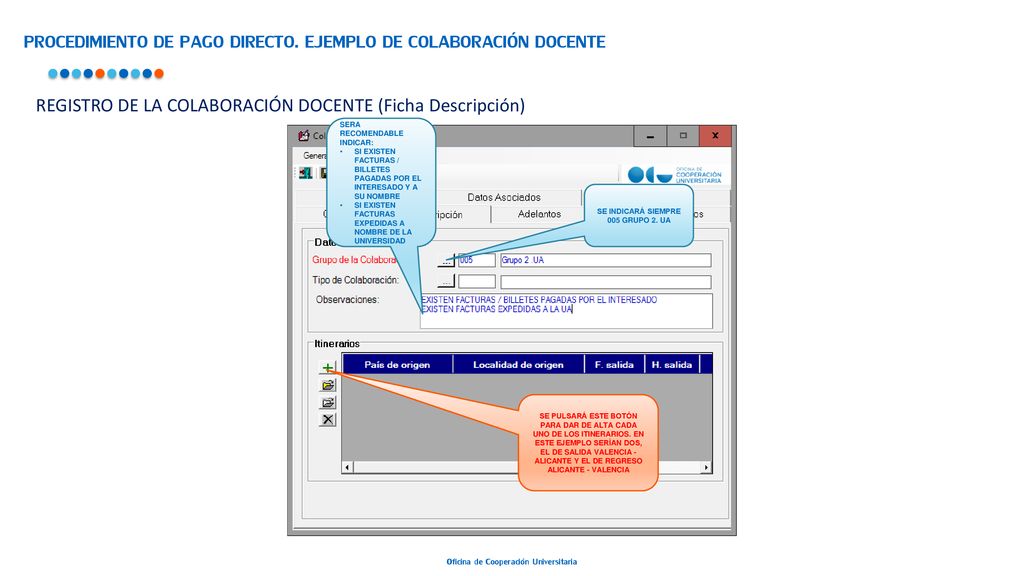Click the Tipo de Colaboración label

coord(355,280)
